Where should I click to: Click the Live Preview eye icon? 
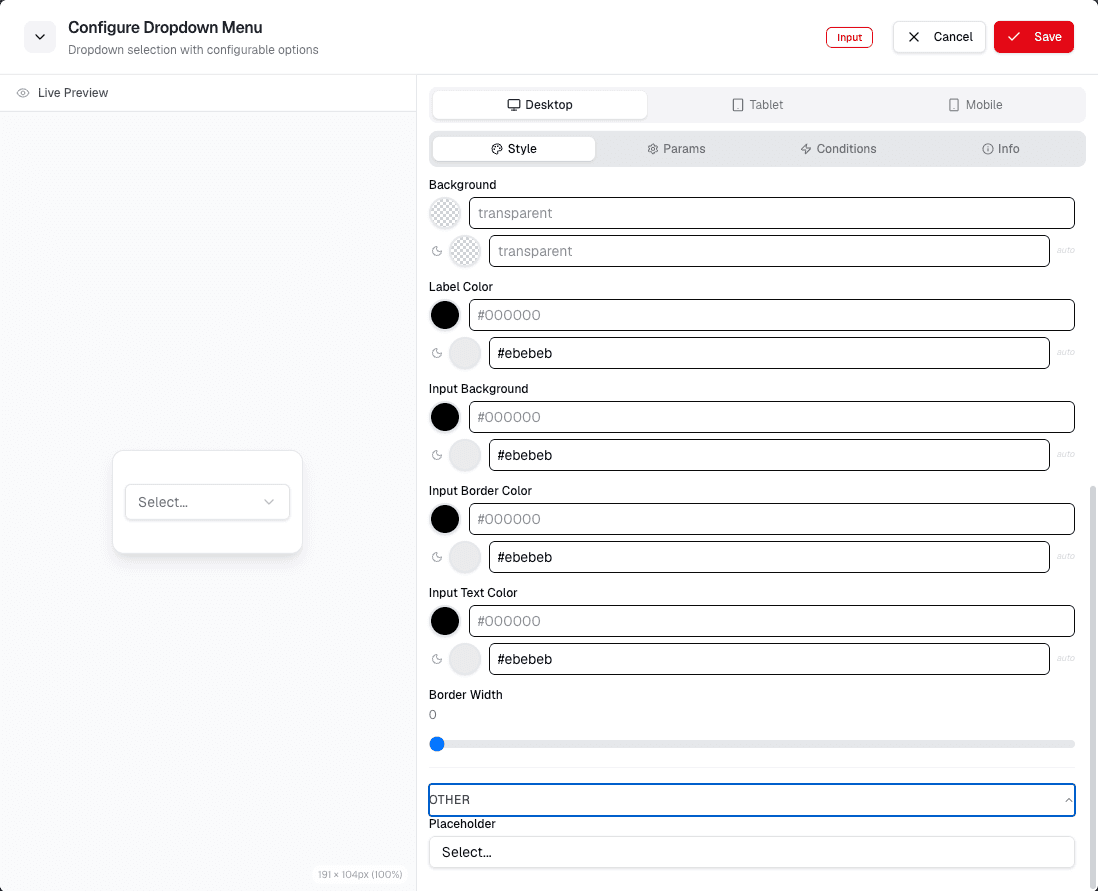coord(23,93)
